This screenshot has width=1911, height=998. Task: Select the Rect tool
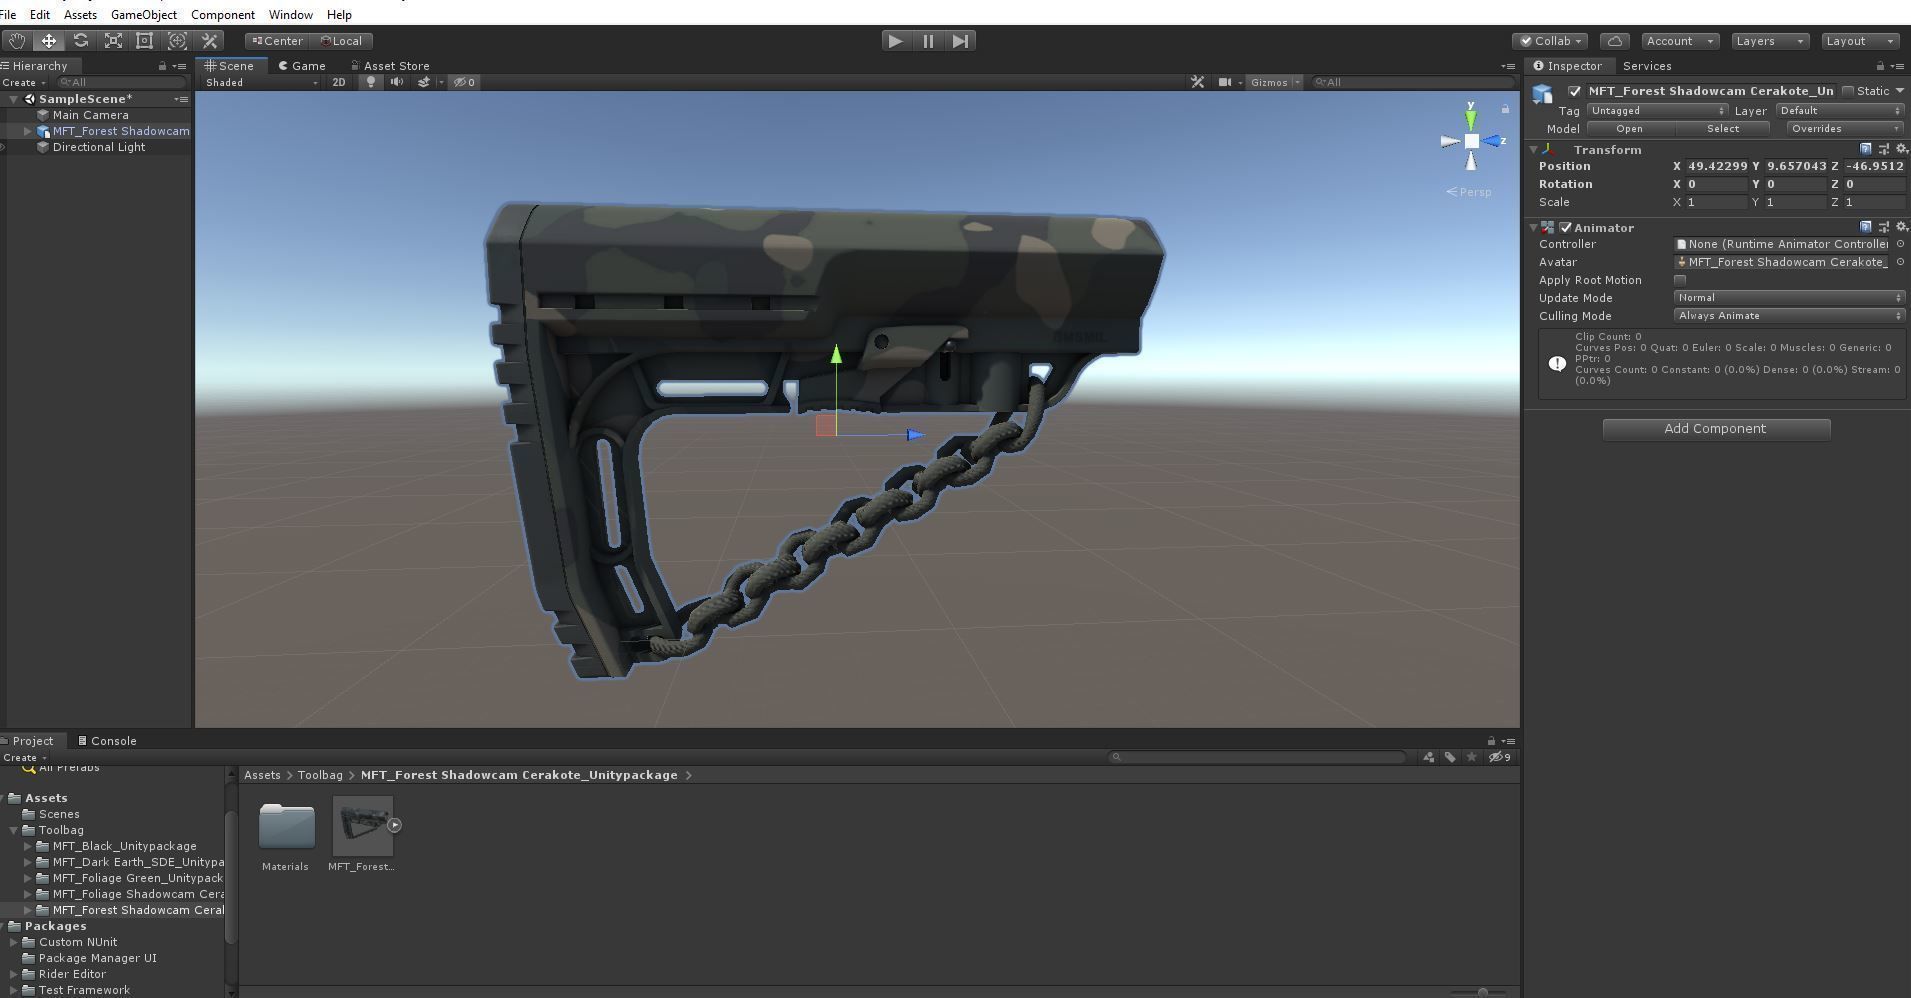pyautogui.click(x=145, y=41)
